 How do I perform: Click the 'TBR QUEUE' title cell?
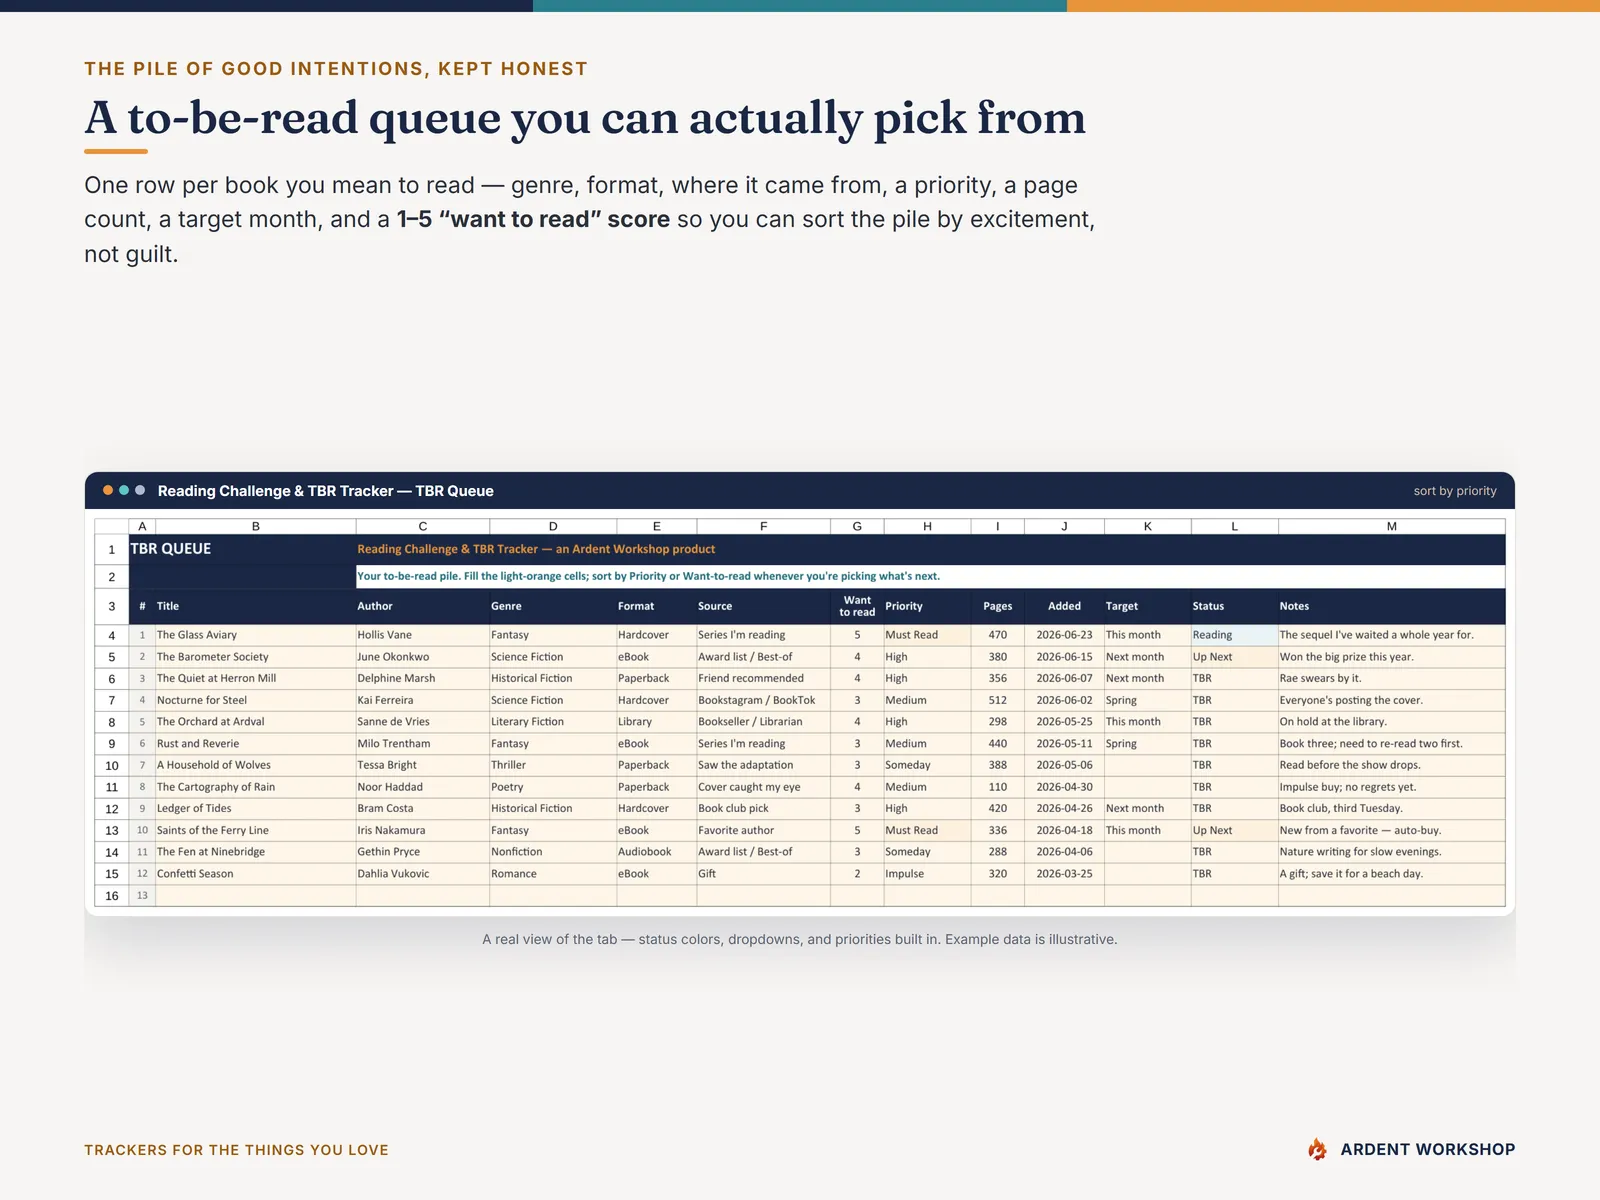(x=242, y=549)
